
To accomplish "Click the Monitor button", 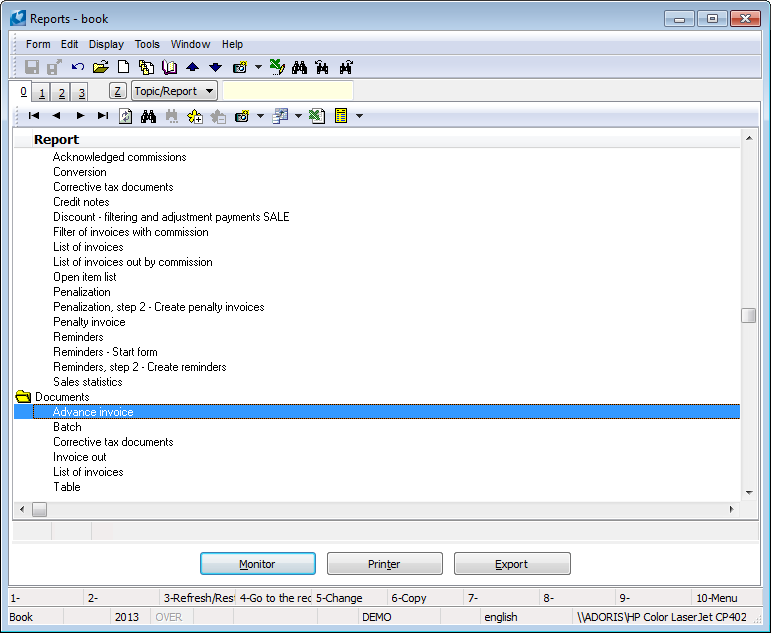I will click(258, 564).
